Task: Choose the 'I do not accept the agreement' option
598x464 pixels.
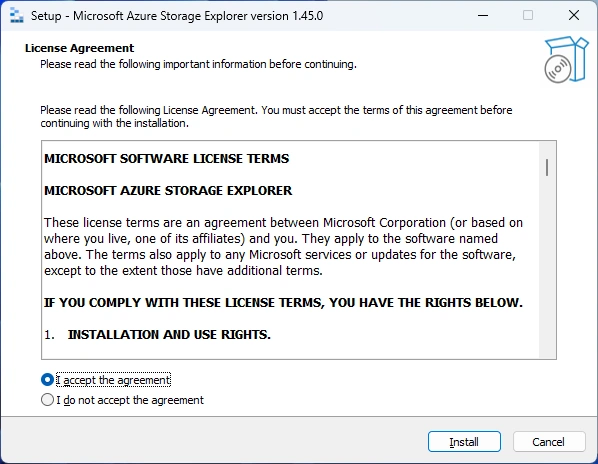Action: [47, 400]
